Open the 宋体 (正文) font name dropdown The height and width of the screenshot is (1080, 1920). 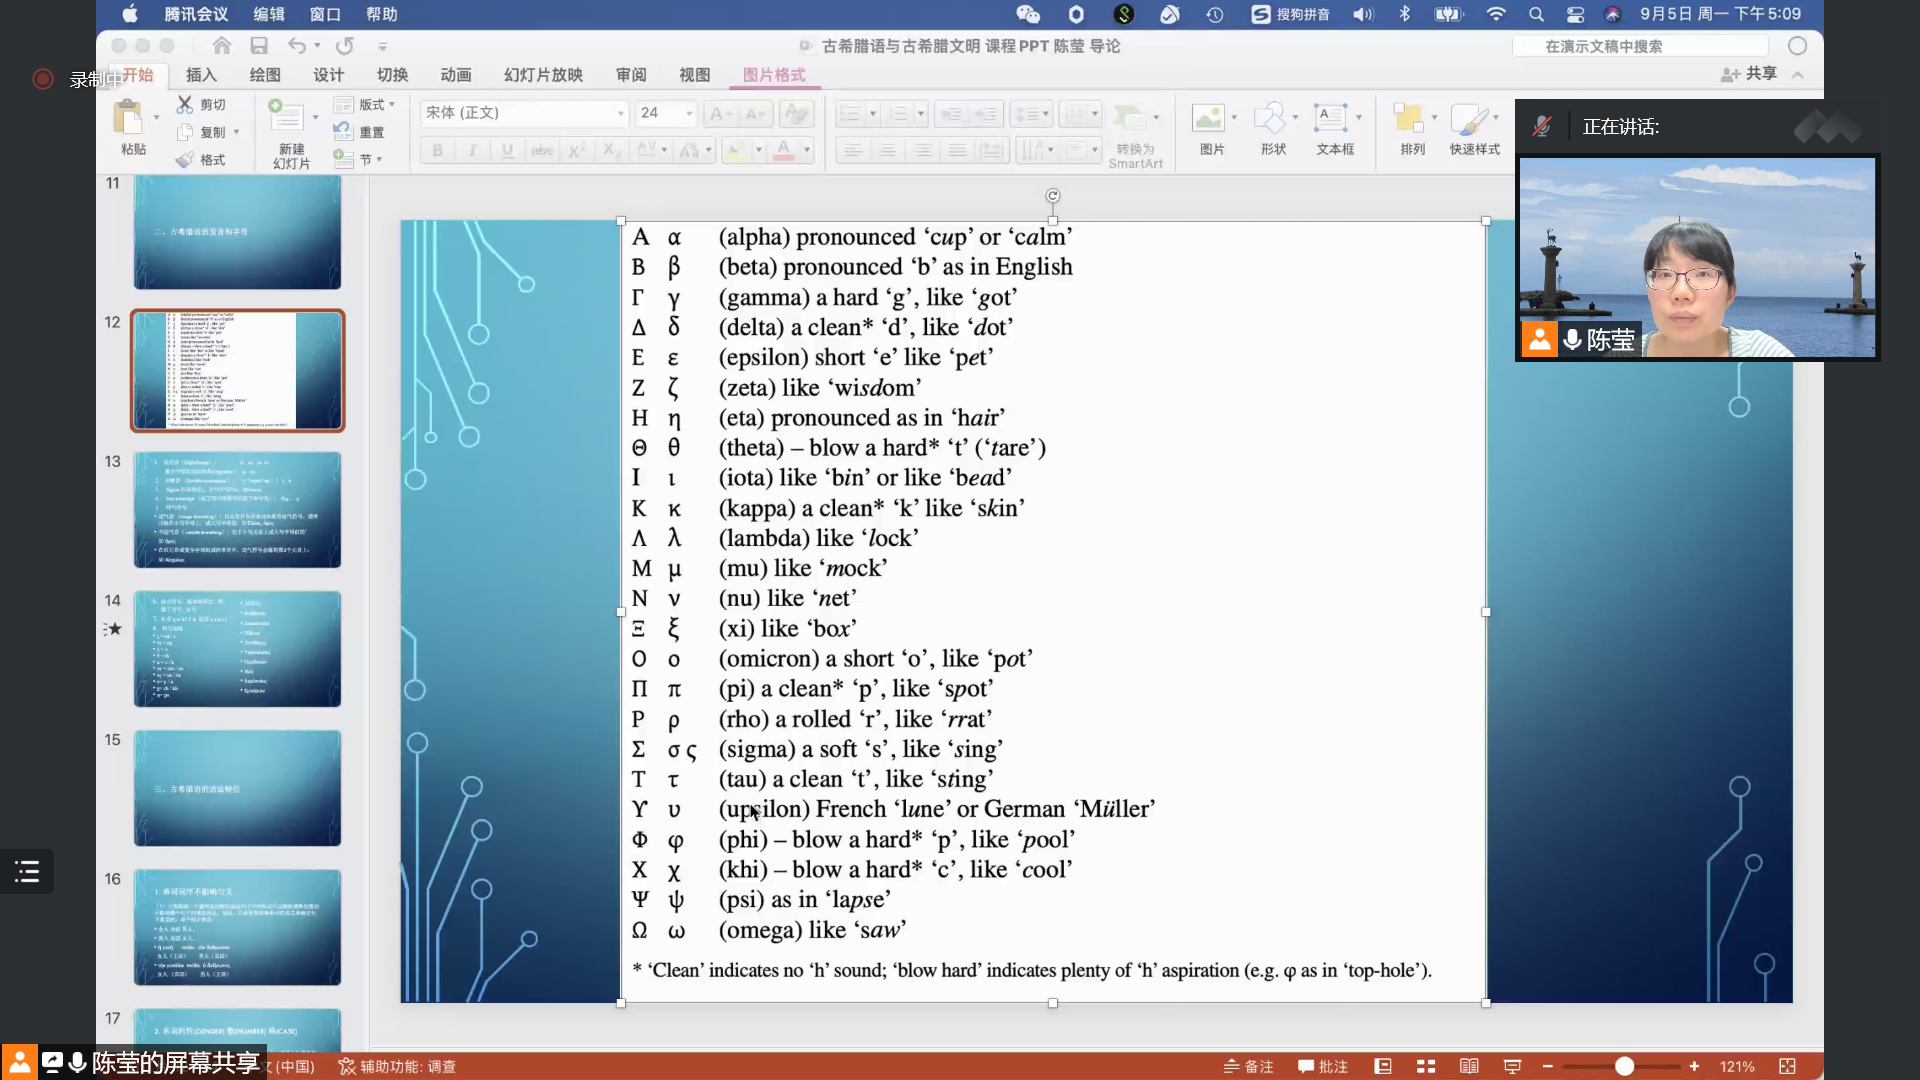(x=620, y=113)
